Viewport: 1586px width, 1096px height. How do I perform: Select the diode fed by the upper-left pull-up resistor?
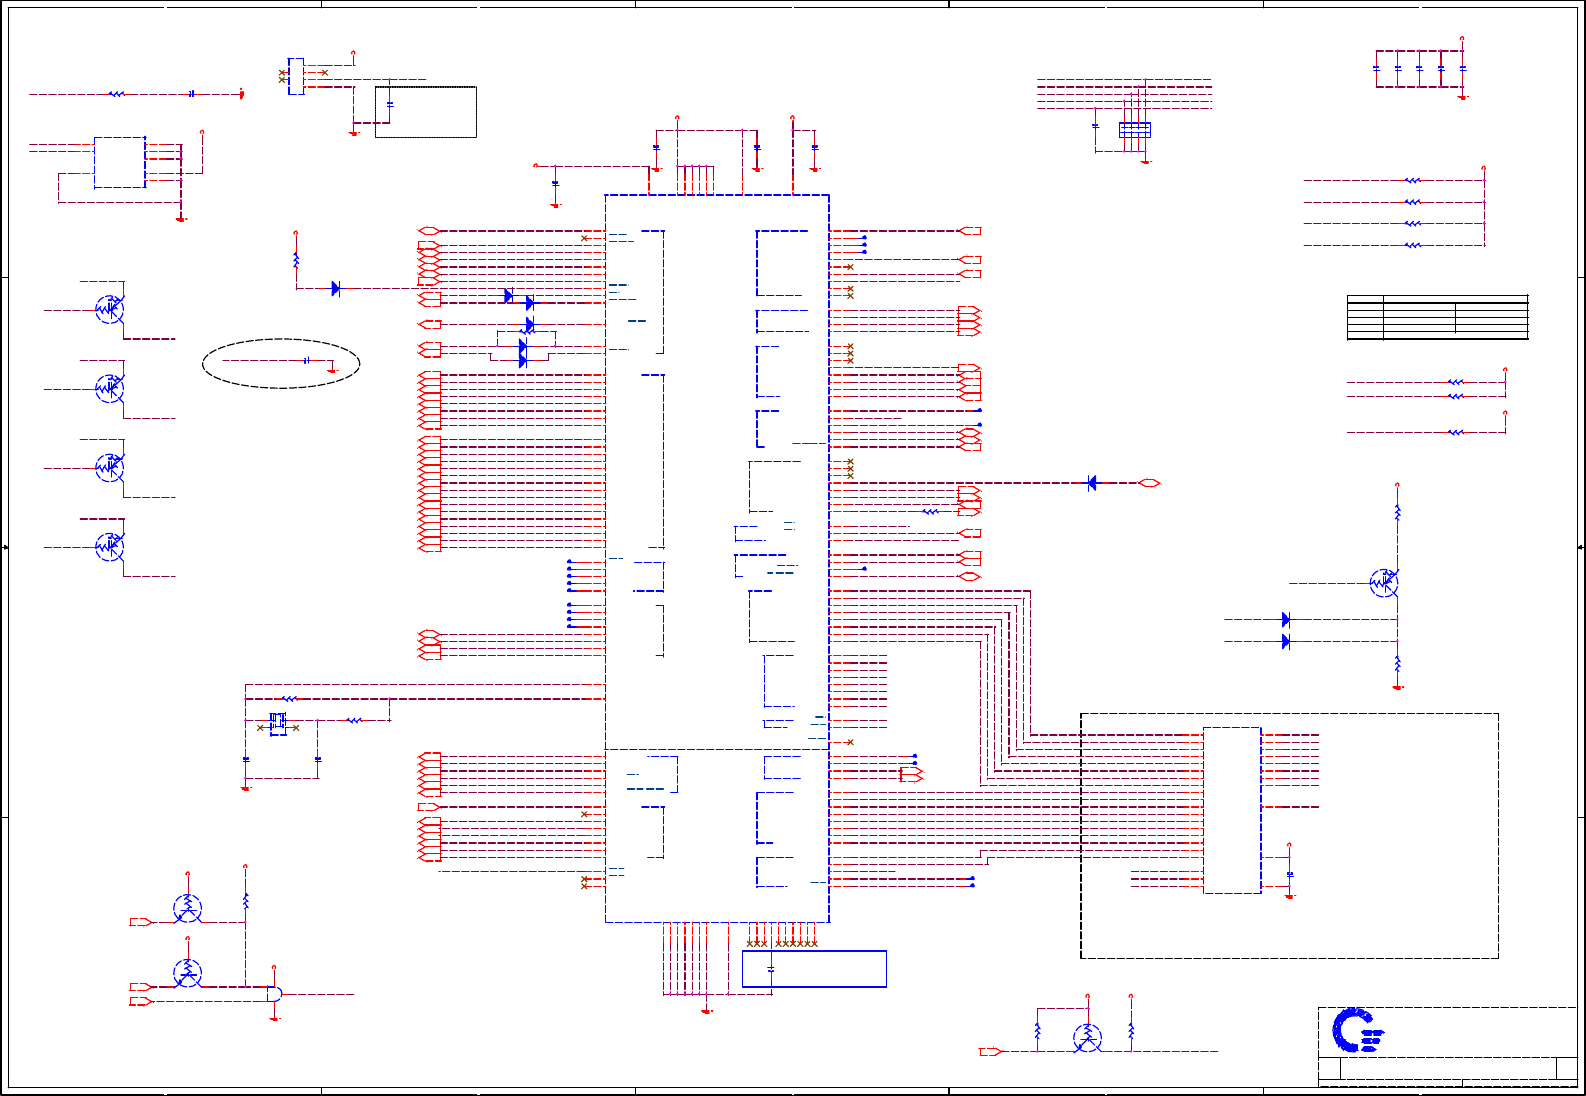click(x=336, y=288)
